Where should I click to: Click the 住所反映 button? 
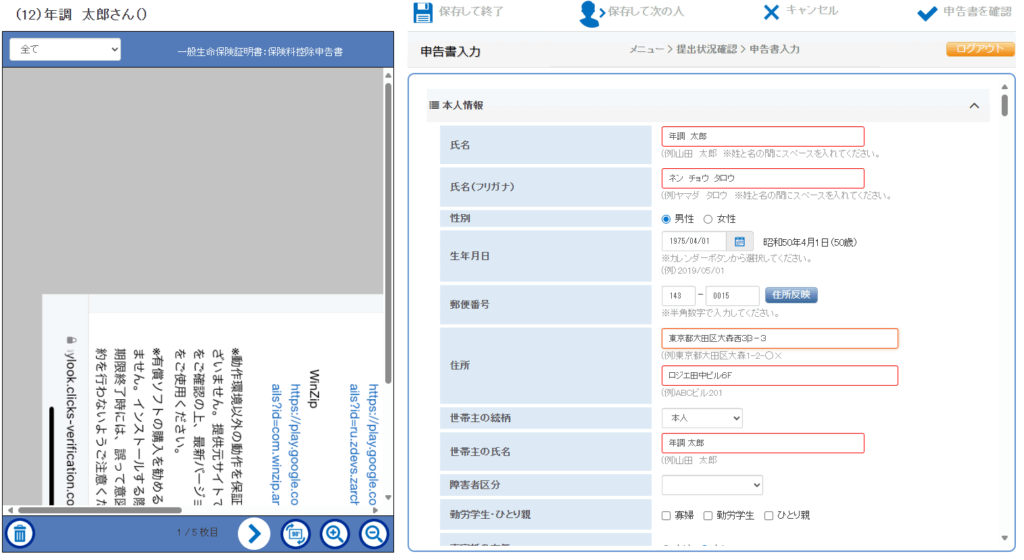point(791,294)
